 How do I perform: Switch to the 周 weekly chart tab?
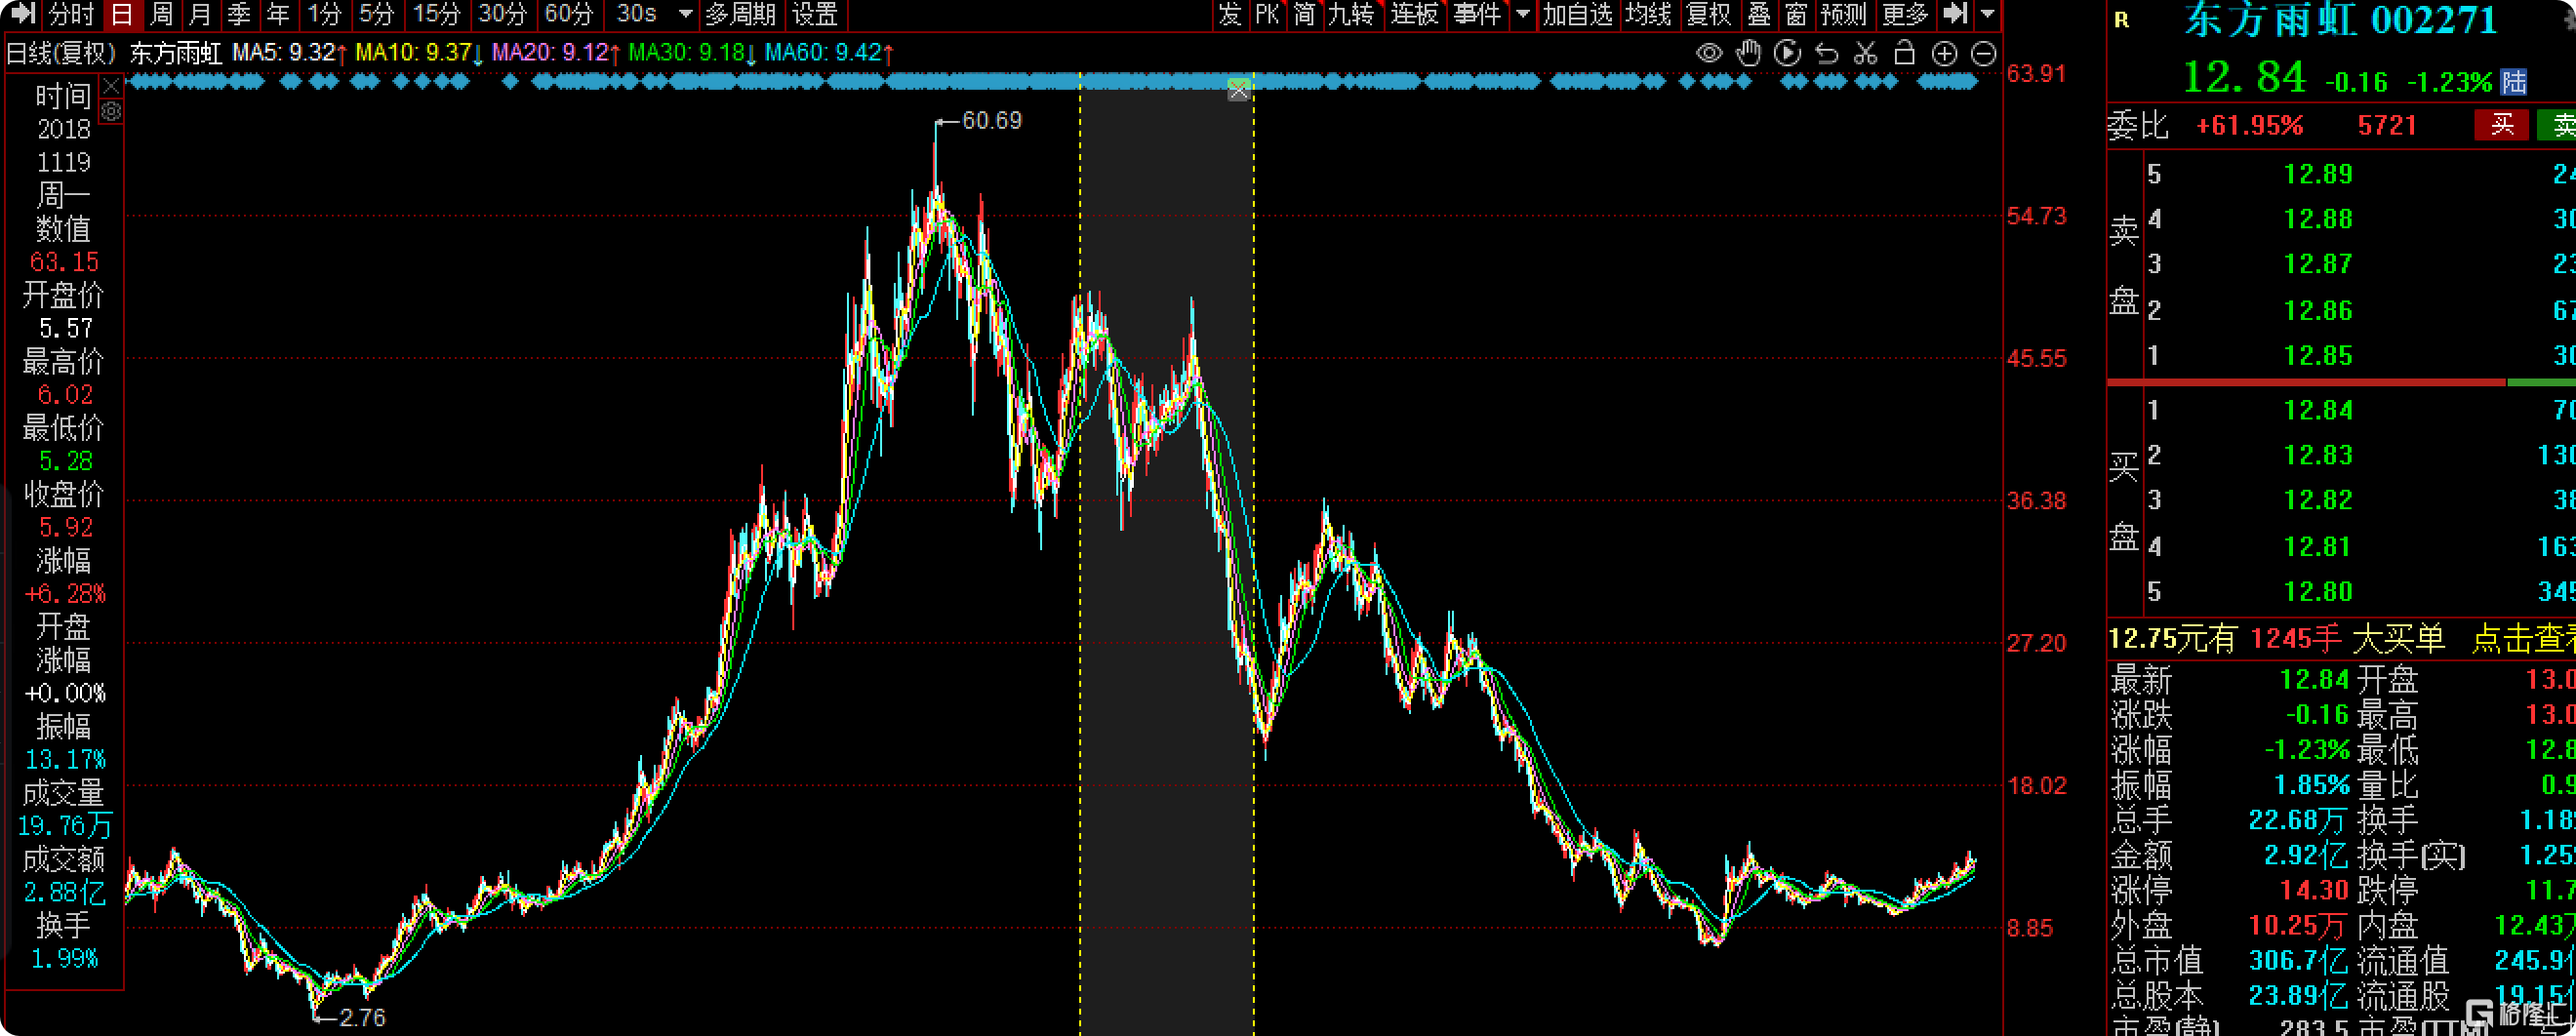(x=161, y=14)
